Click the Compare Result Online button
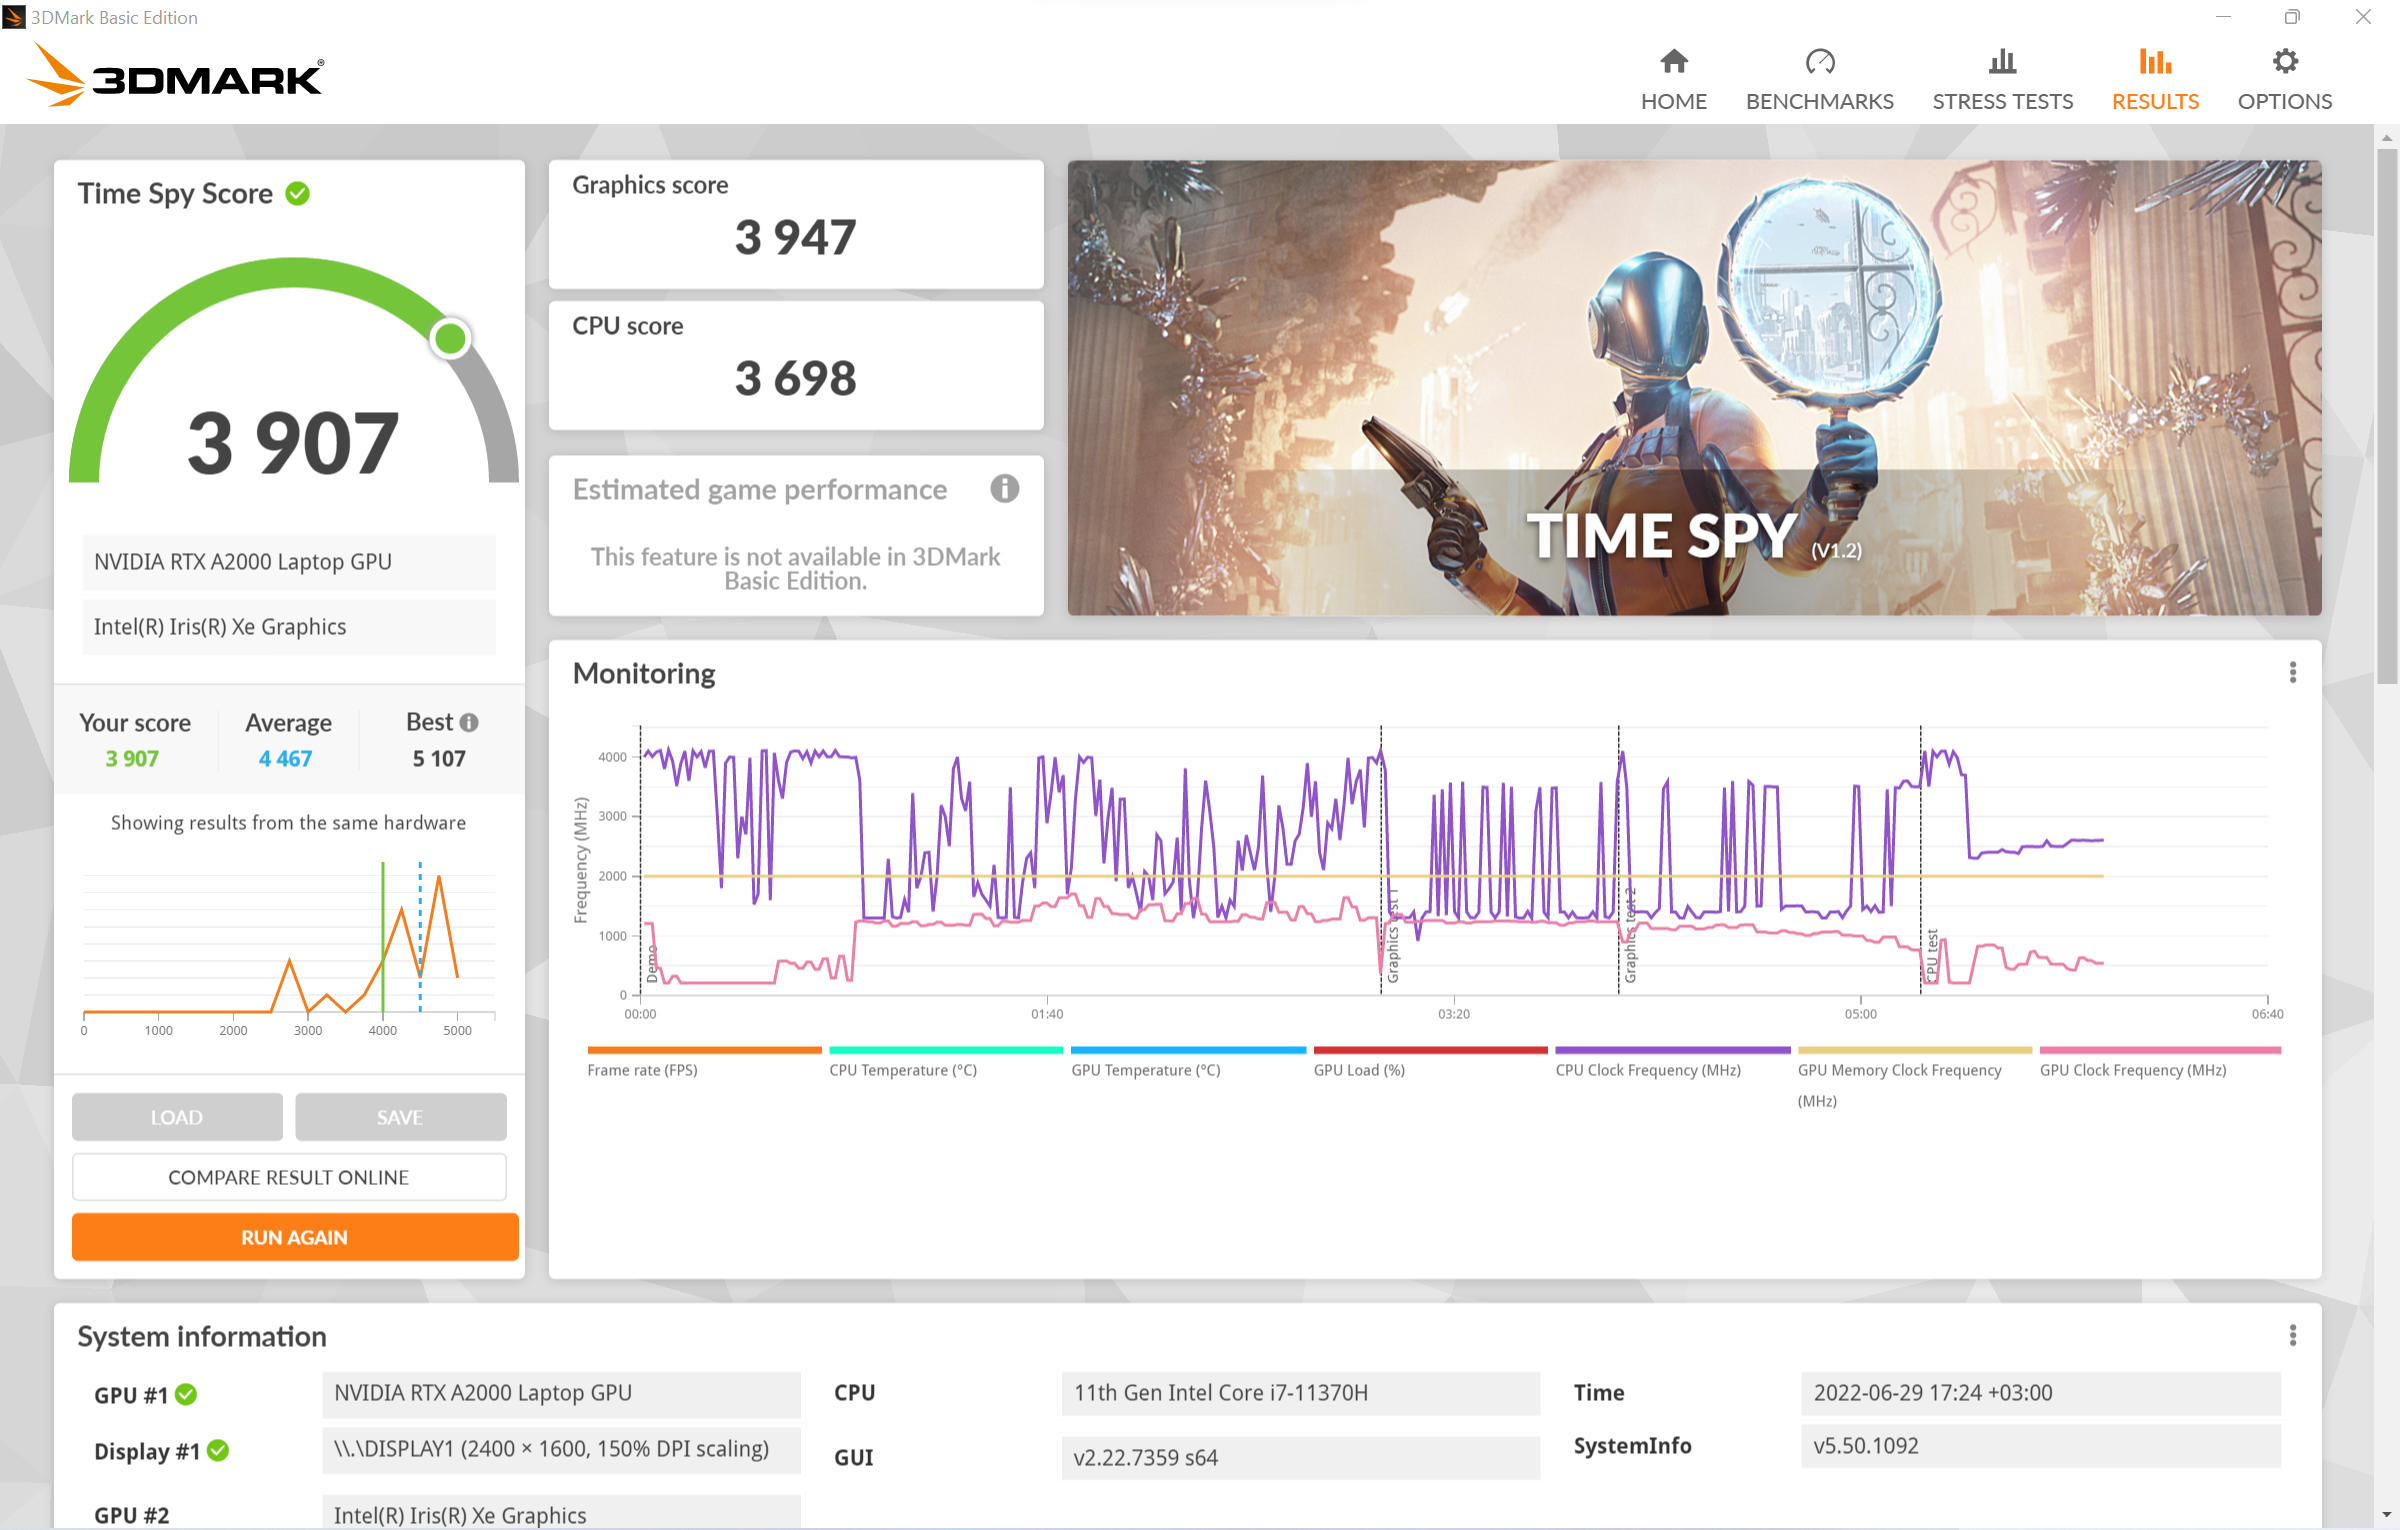 pyautogui.click(x=289, y=1177)
